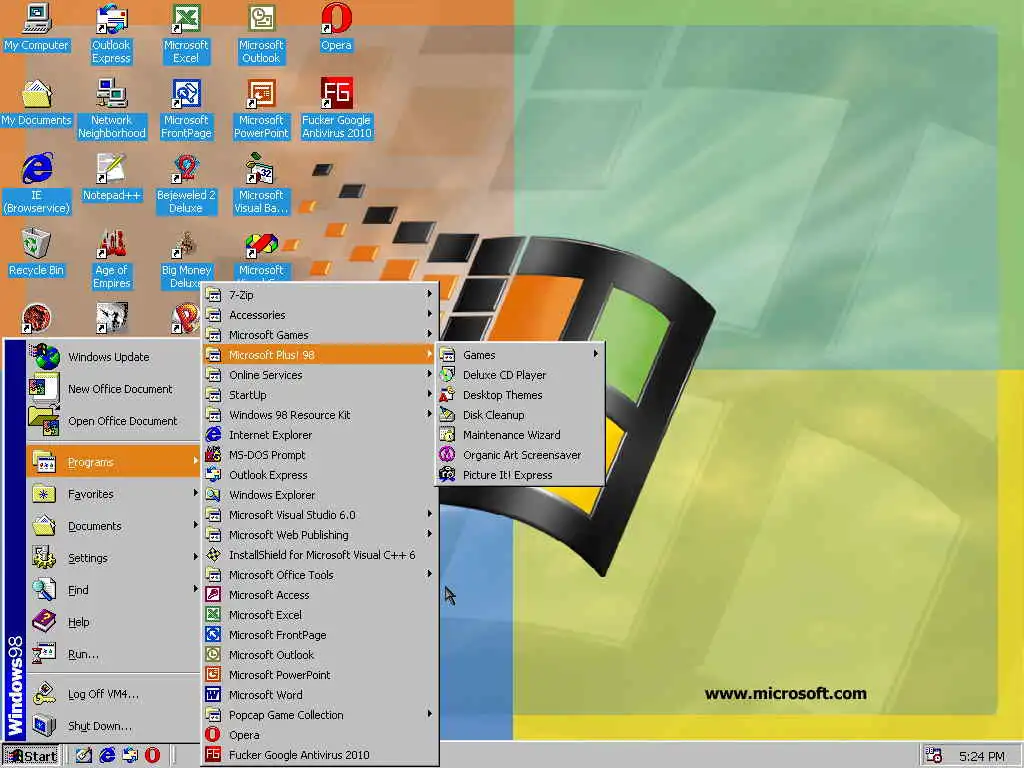
Task: Click the 5:24 PM system clock
Action: pyautogui.click(x=982, y=756)
